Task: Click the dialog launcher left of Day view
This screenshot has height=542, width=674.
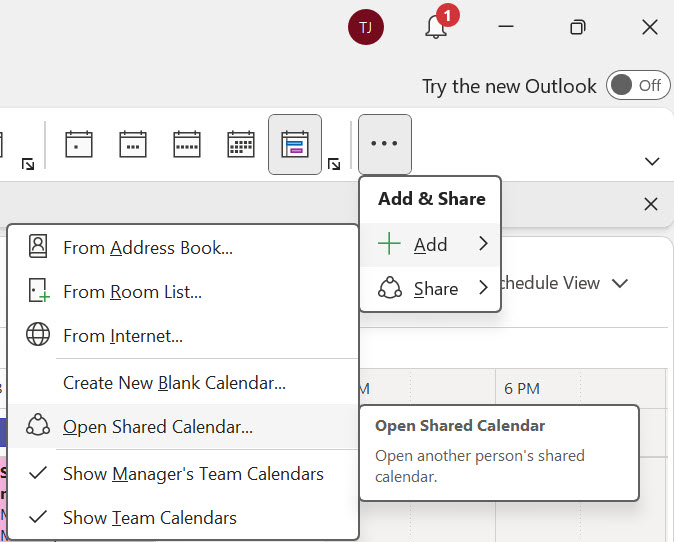Action: point(28,164)
